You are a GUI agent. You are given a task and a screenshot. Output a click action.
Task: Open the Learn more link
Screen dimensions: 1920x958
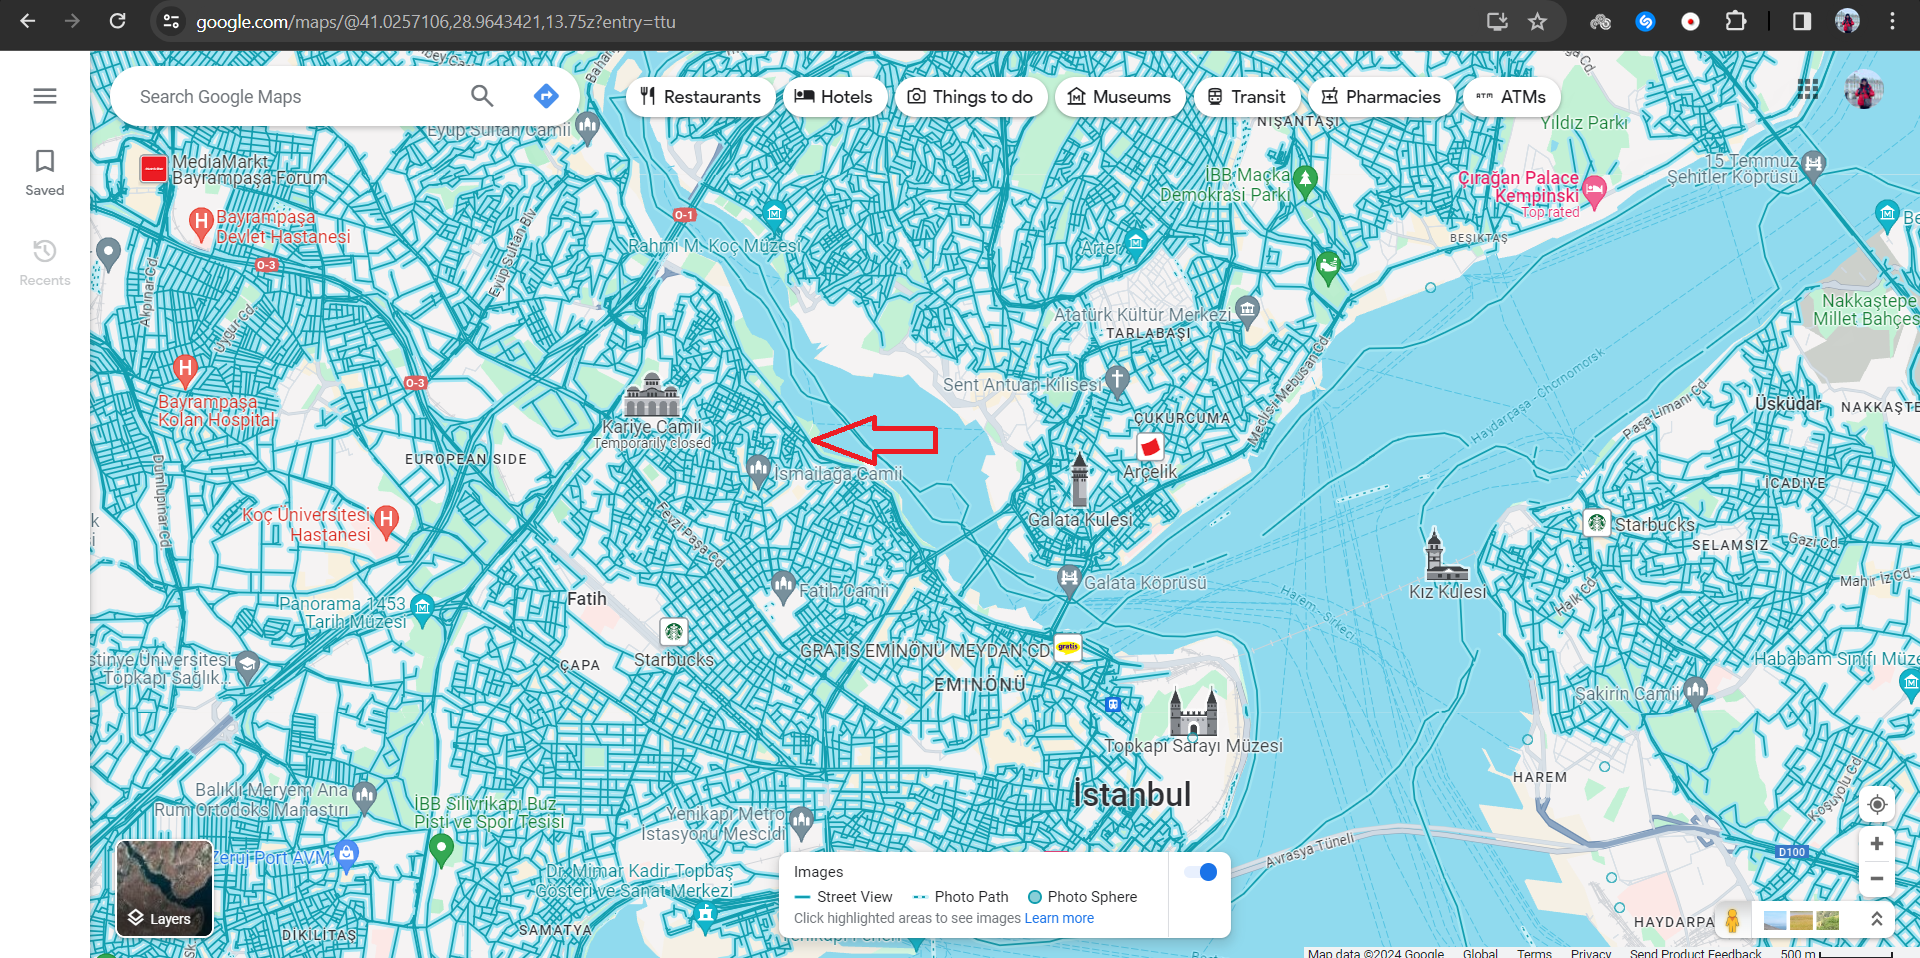click(x=1059, y=918)
